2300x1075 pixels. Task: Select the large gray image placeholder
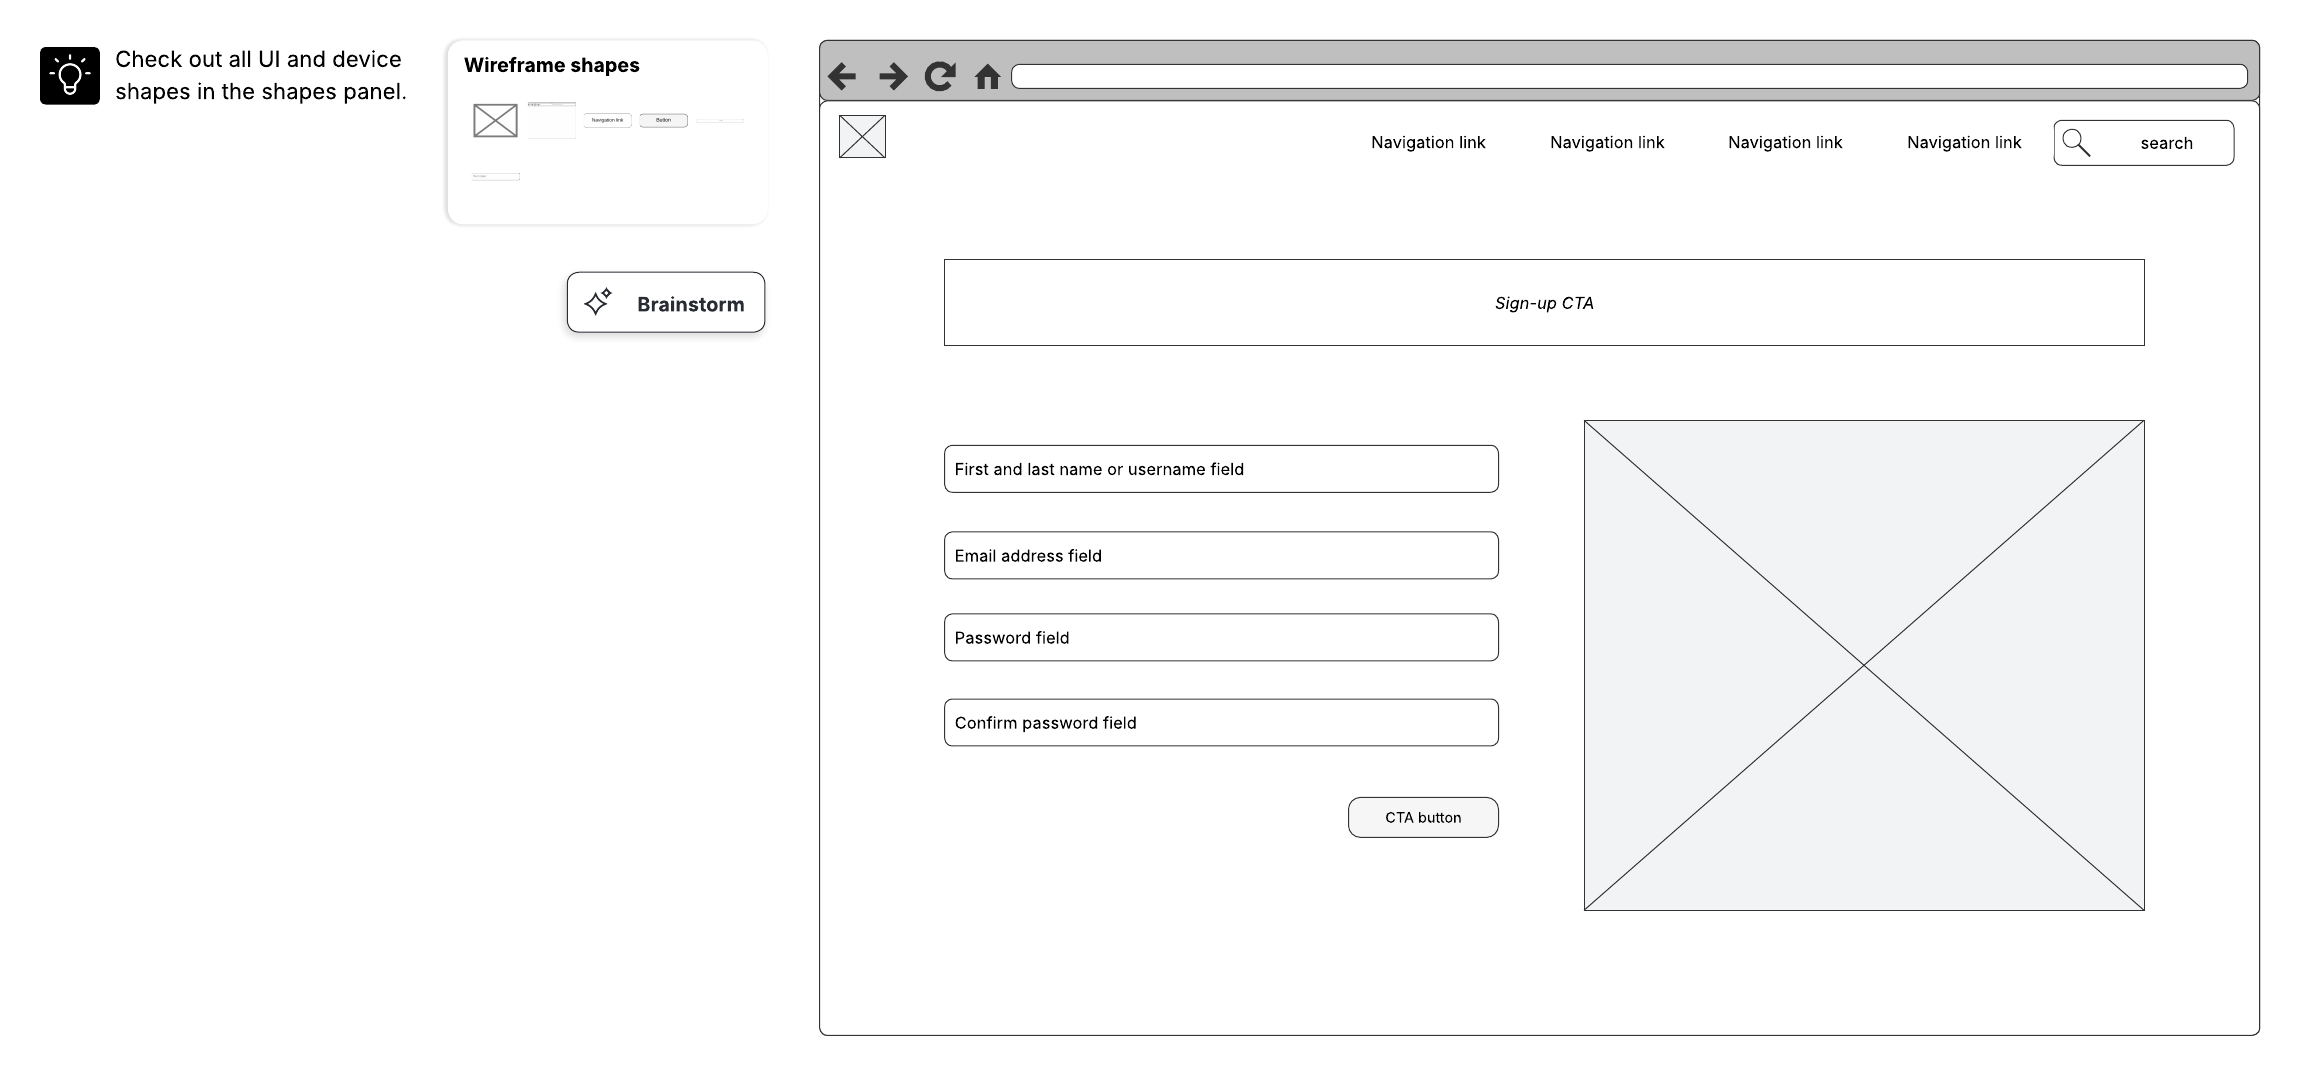point(1863,665)
